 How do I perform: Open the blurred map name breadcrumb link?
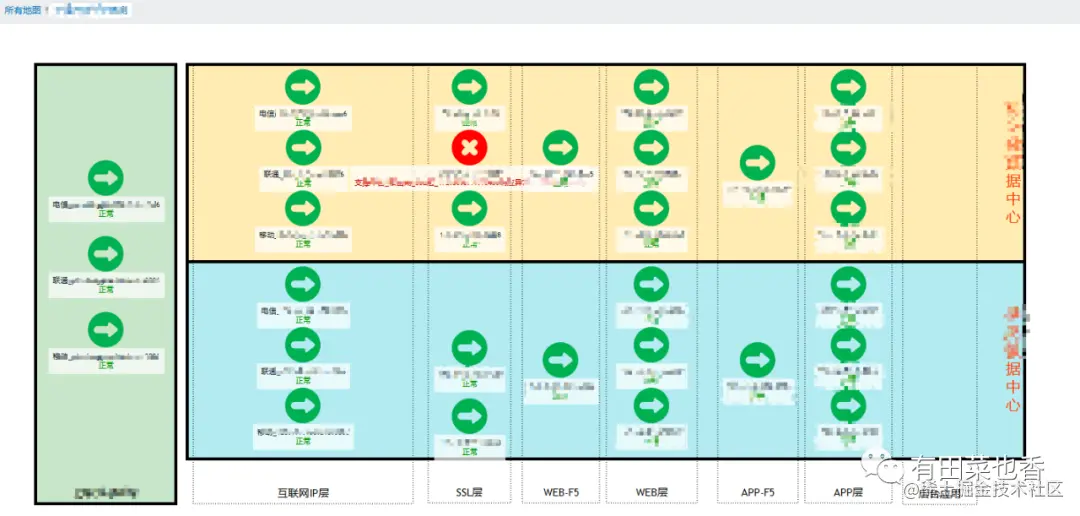[x=91, y=10]
